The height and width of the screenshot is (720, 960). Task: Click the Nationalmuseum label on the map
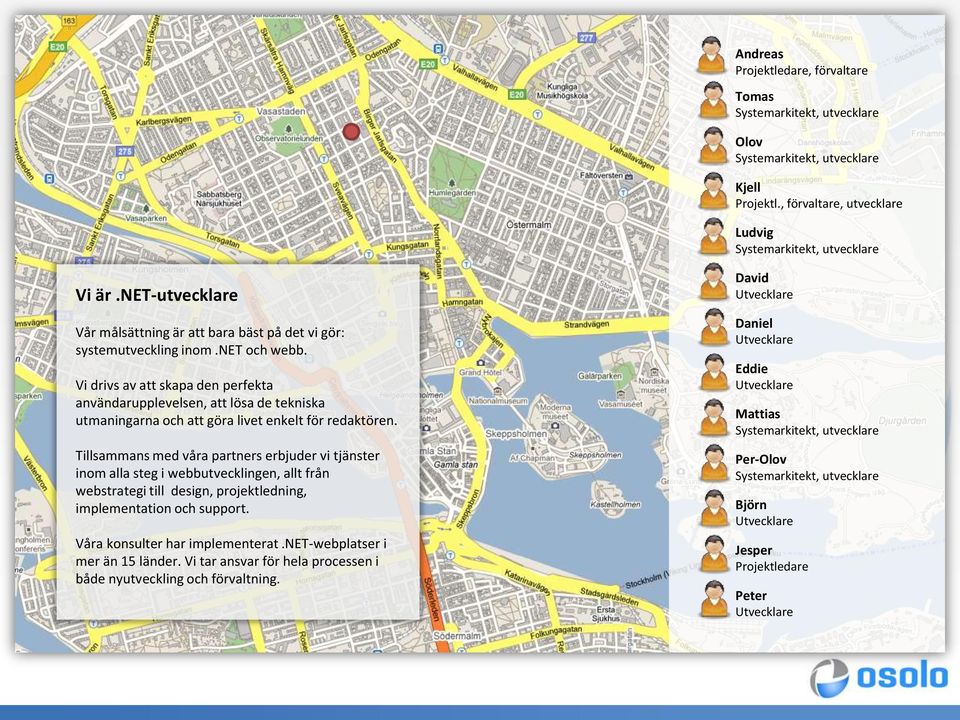[498, 401]
